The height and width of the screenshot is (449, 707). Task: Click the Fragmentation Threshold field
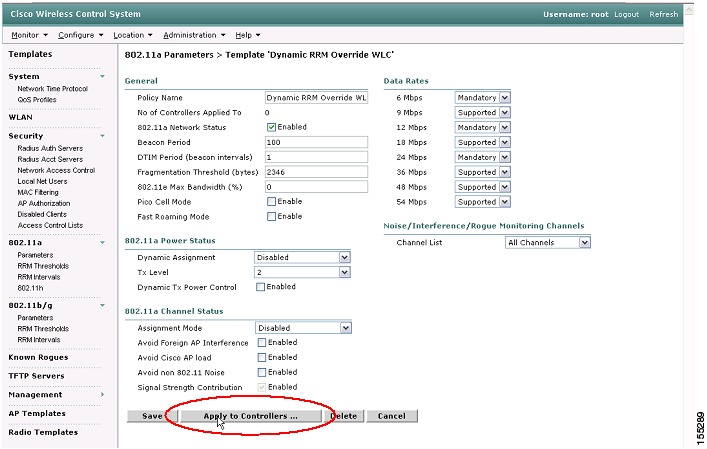[316, 172]
